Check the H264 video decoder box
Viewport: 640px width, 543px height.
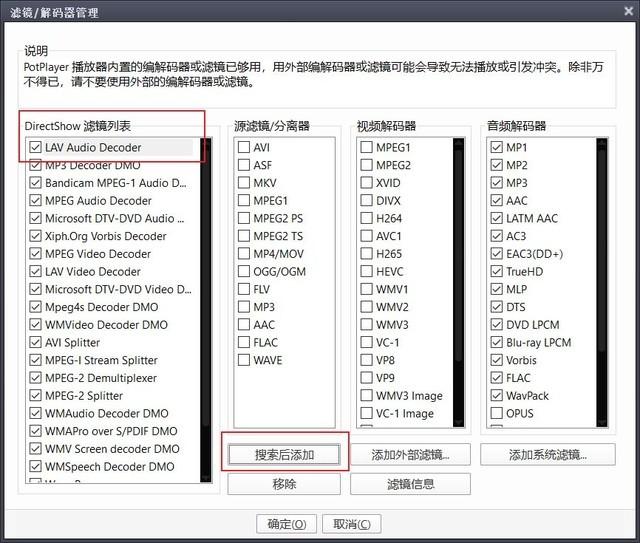366,218
